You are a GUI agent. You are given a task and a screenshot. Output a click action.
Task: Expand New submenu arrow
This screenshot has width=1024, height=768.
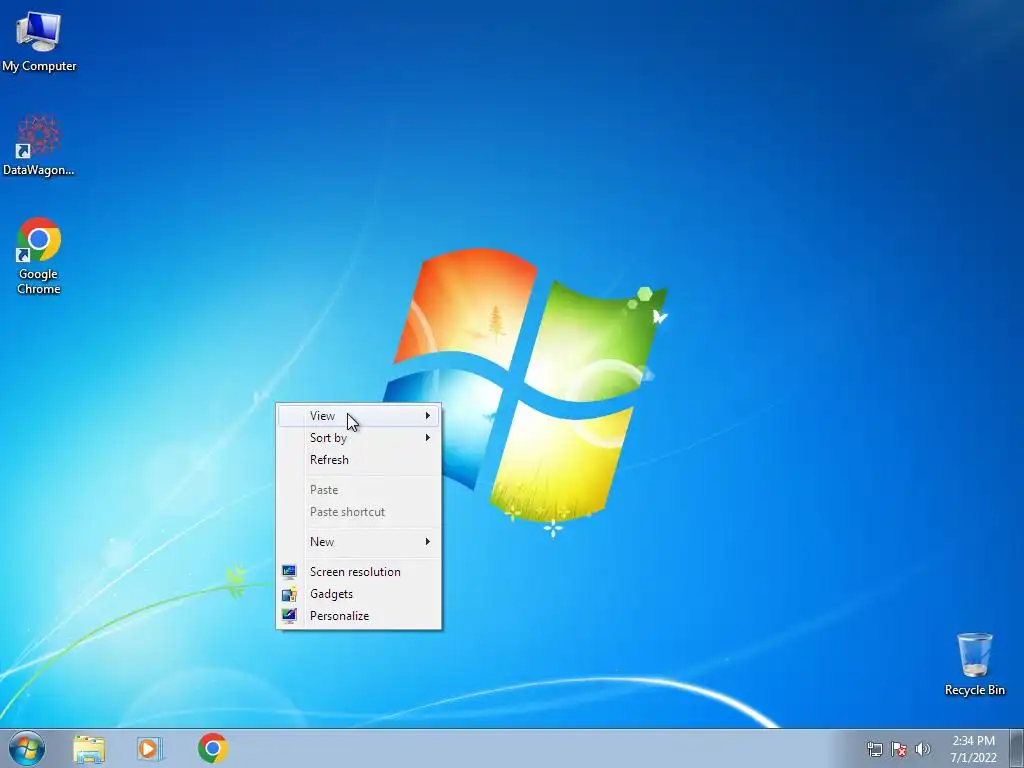tap(428, 542)
